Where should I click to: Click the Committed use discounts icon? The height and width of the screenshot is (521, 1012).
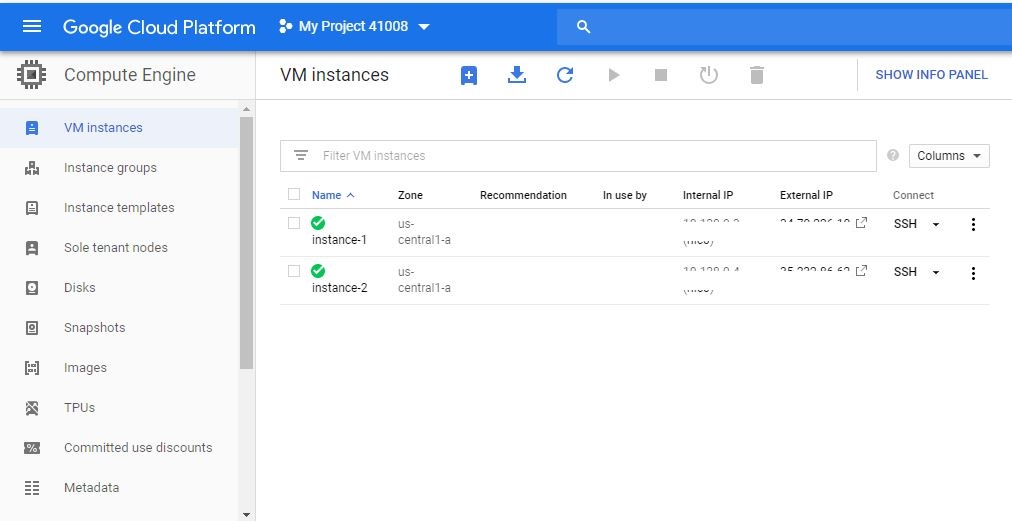pyautogui.click(x=32, y=448)
